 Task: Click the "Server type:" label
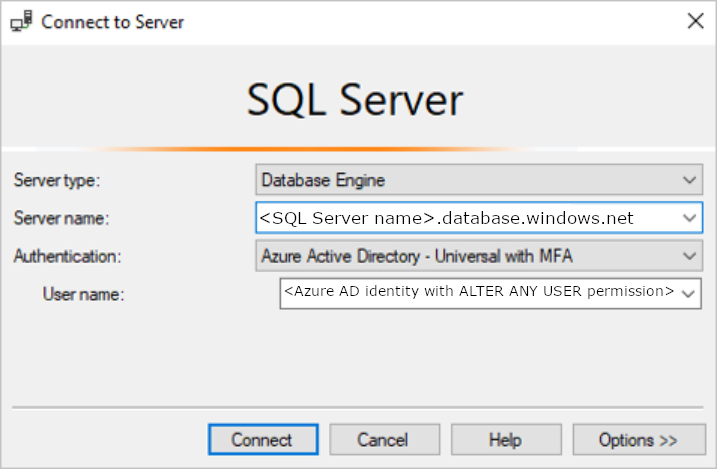[58, 181]
